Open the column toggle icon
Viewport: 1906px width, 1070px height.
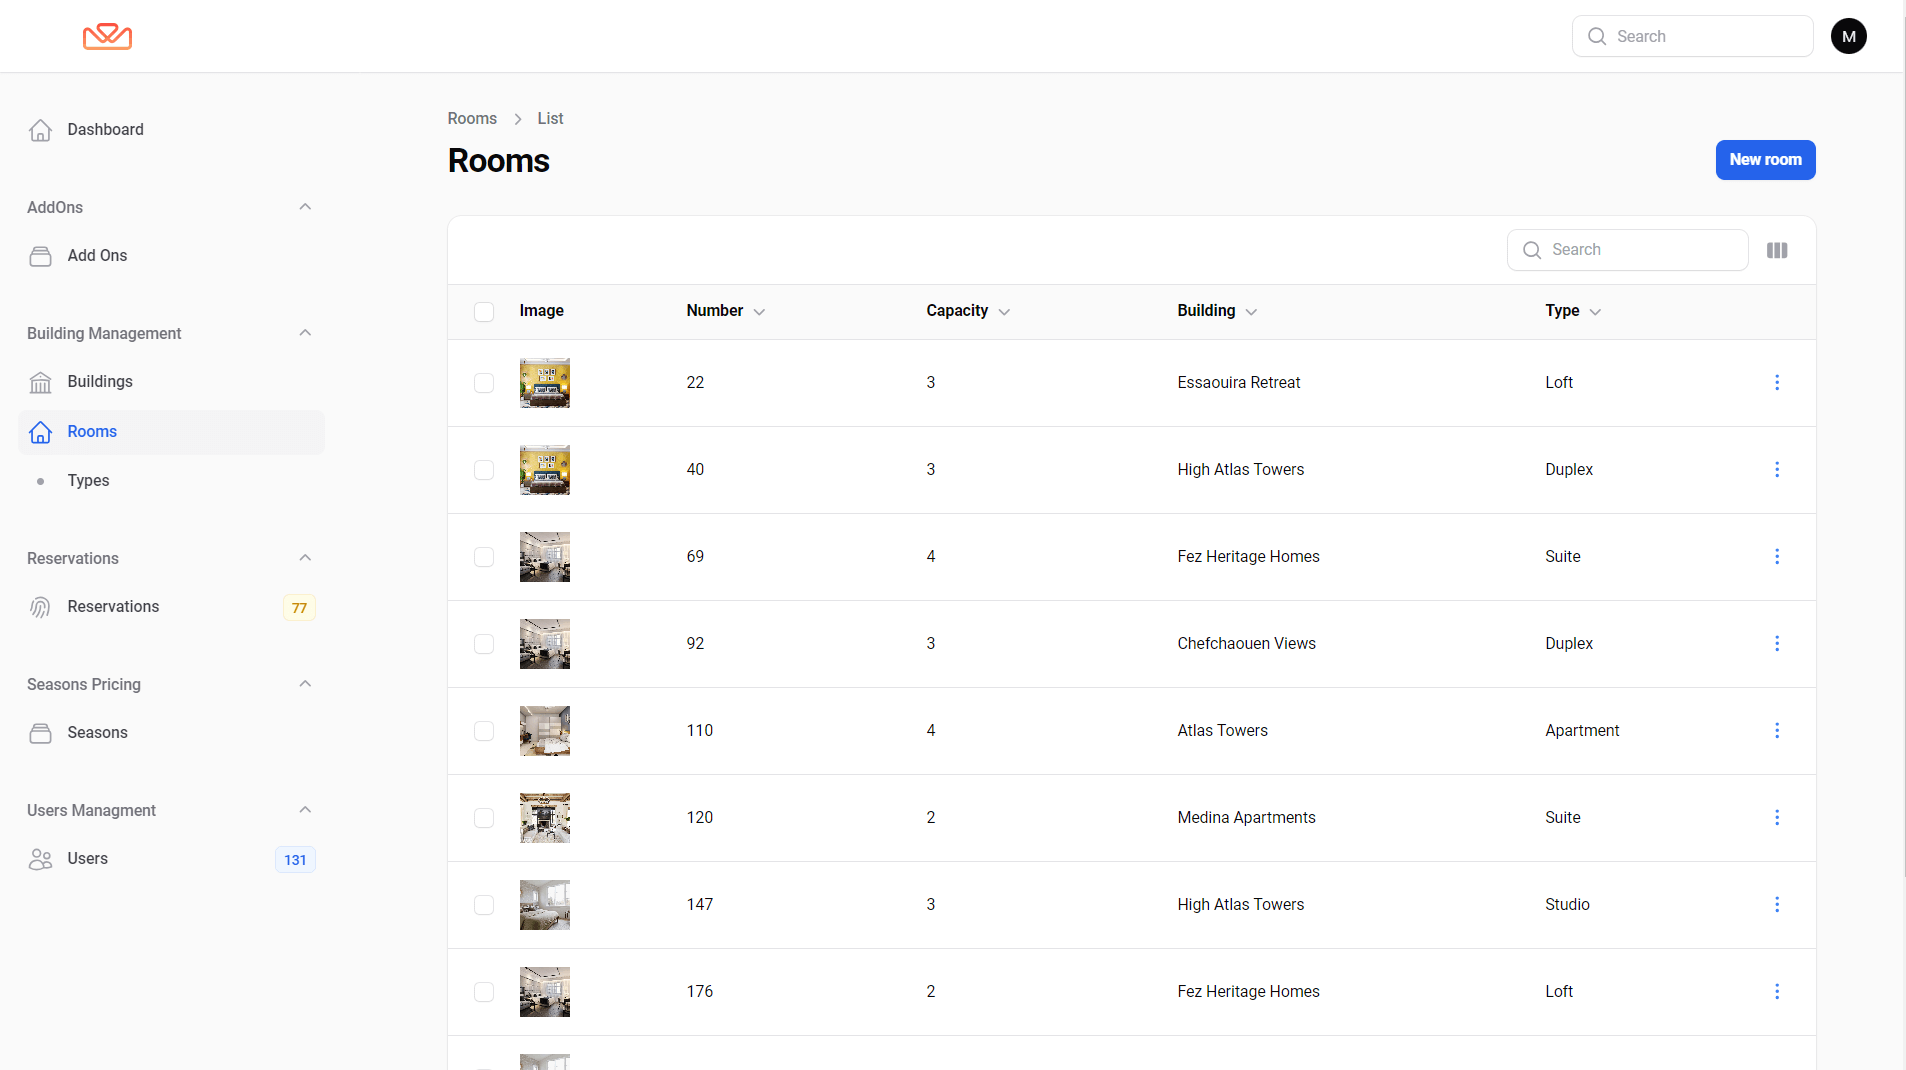[1777, 250]
